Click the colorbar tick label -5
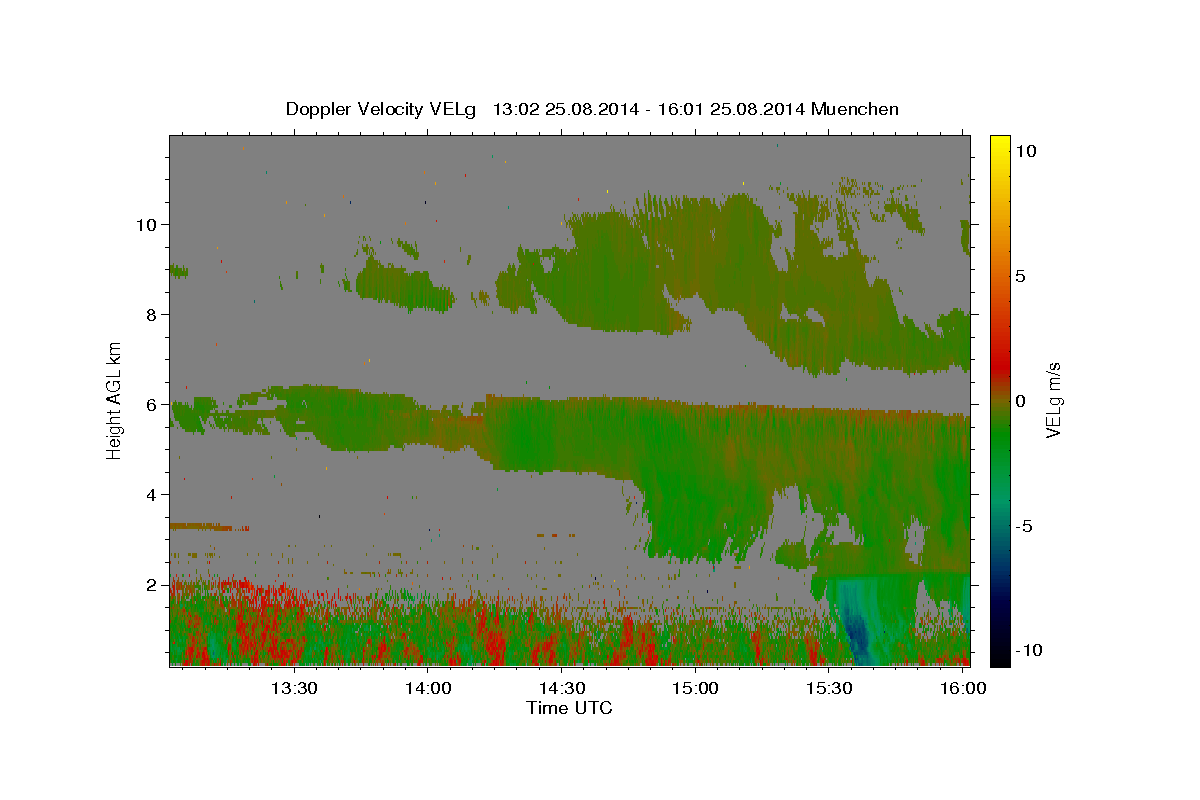The image size is (1200, 800). (x=1025, y=526)
